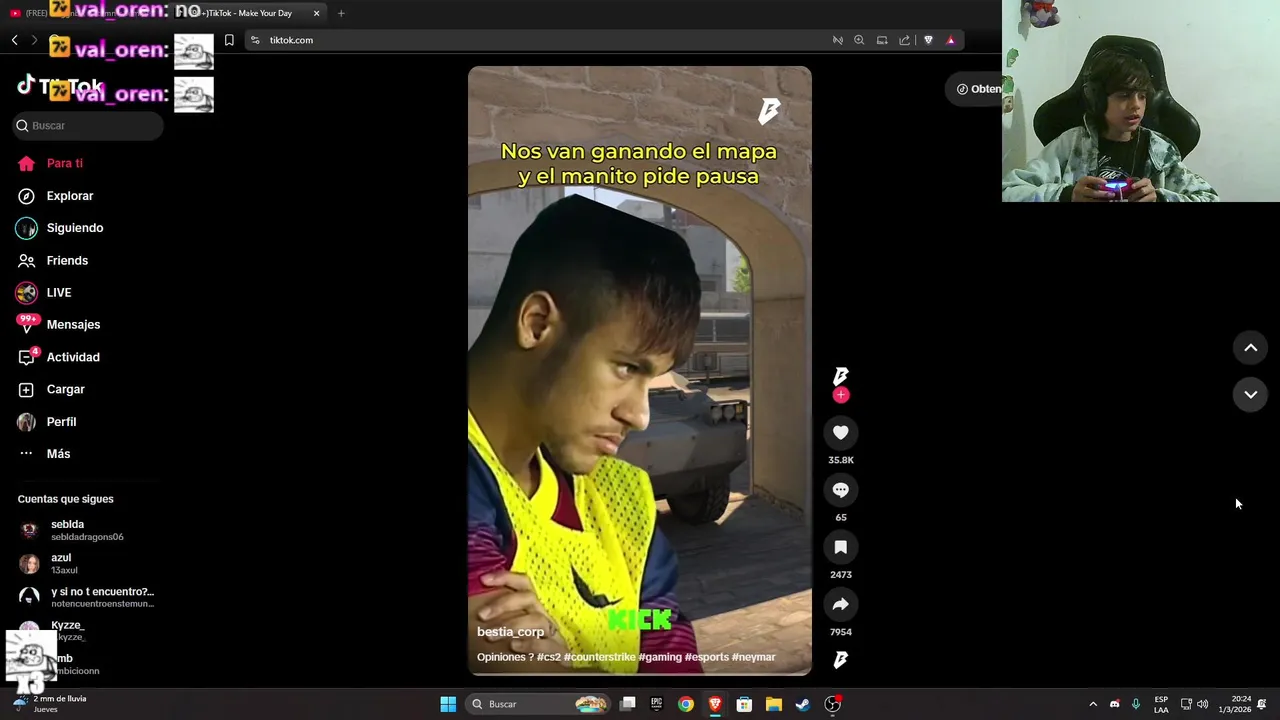Viewport: 1280px width, 720px height.
Task: Open Brave Shields lion icon
Action: tap(928, 40)
